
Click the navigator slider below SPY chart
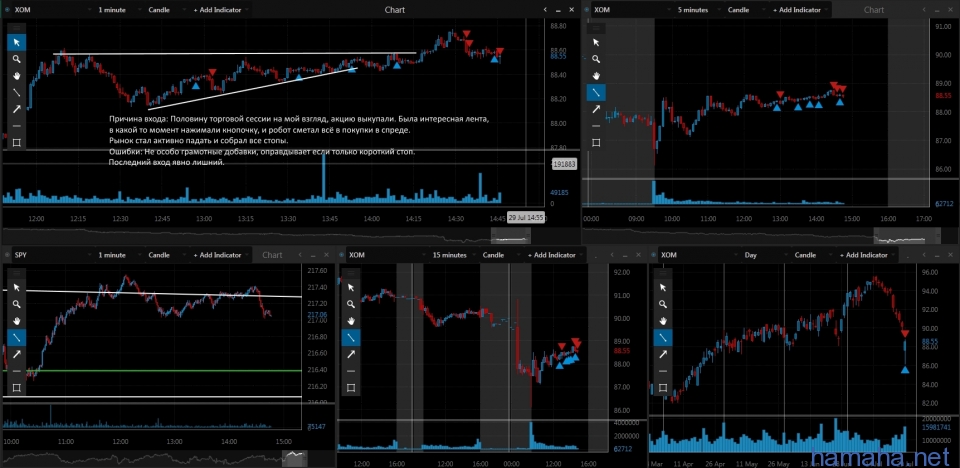coord(295,458)
